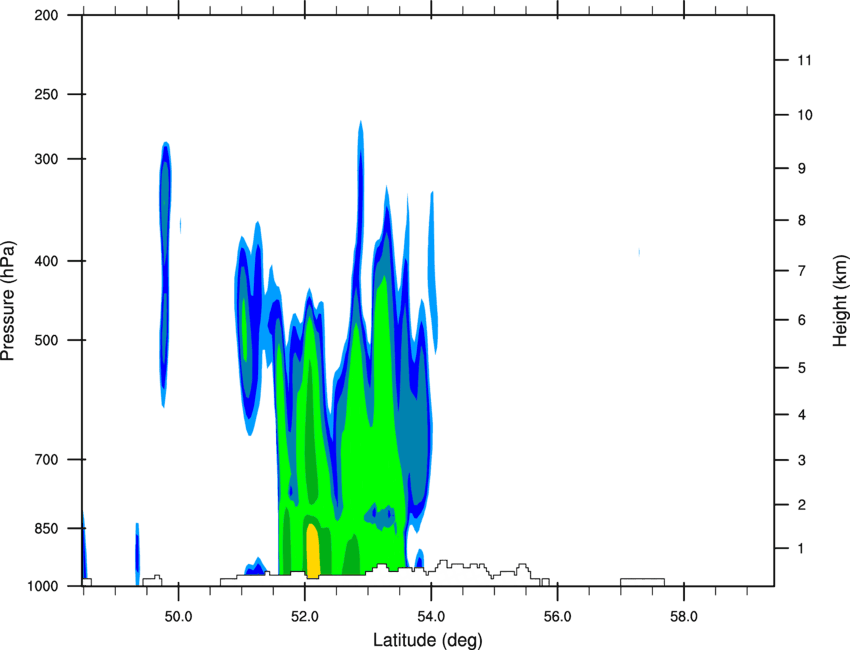Screen dimensions: 850x650
Task: Click the "Pressure (hPa)" axis title
Action: tap(8, 301)
